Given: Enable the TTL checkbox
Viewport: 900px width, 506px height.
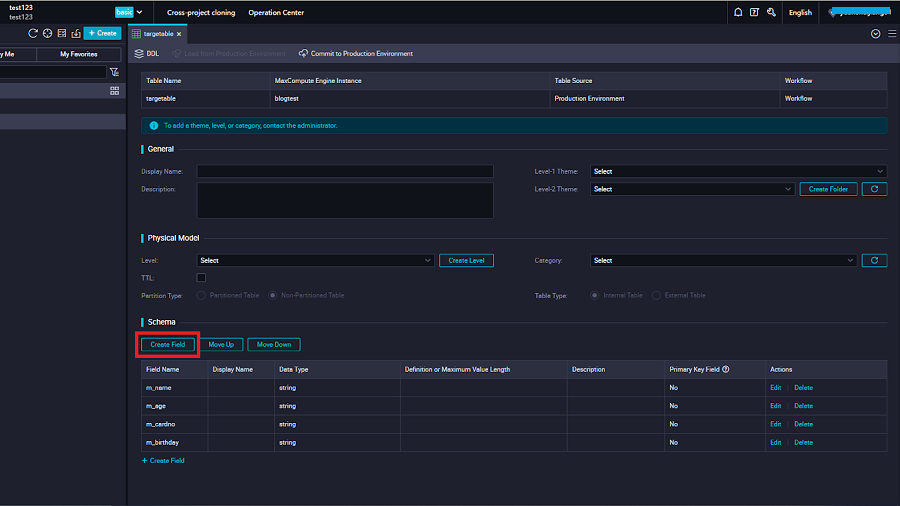Looking at the screenshot, I should coord(201,277).
